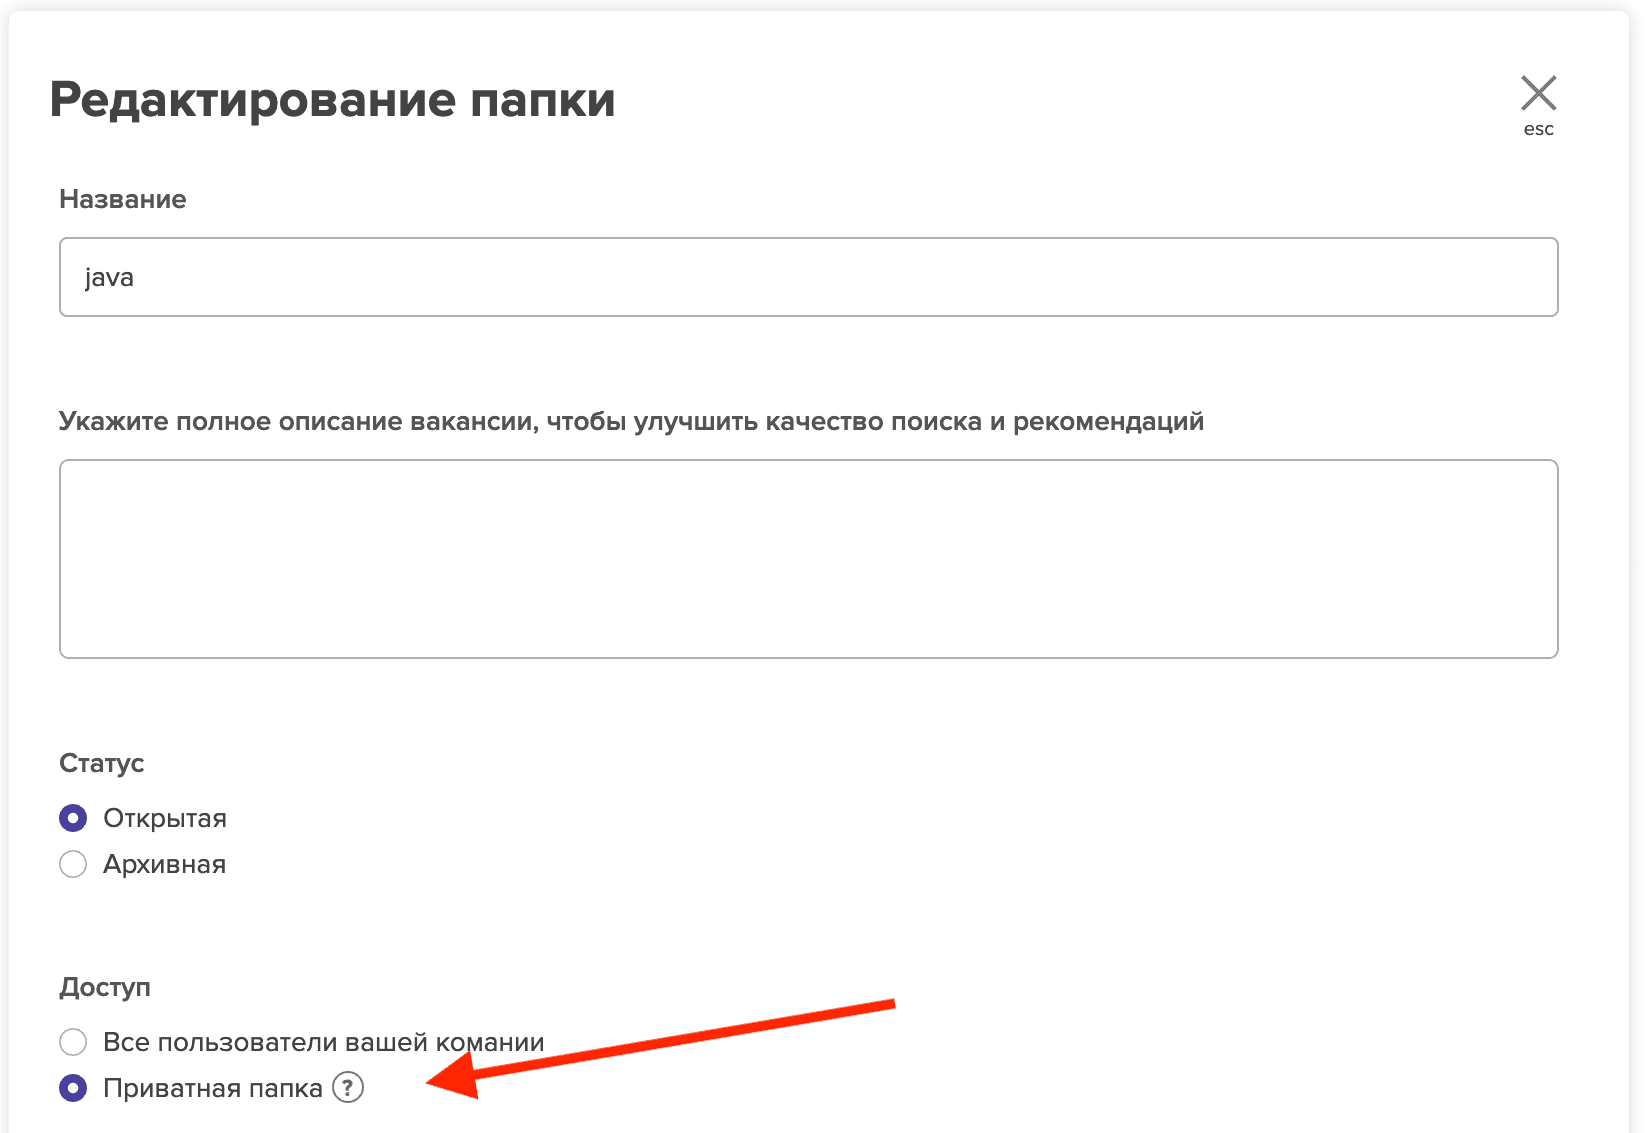The height and width of the screenshot is (1133, 1650).
Task: Click the Статус section heading
Action: click(x=102, y=763)
